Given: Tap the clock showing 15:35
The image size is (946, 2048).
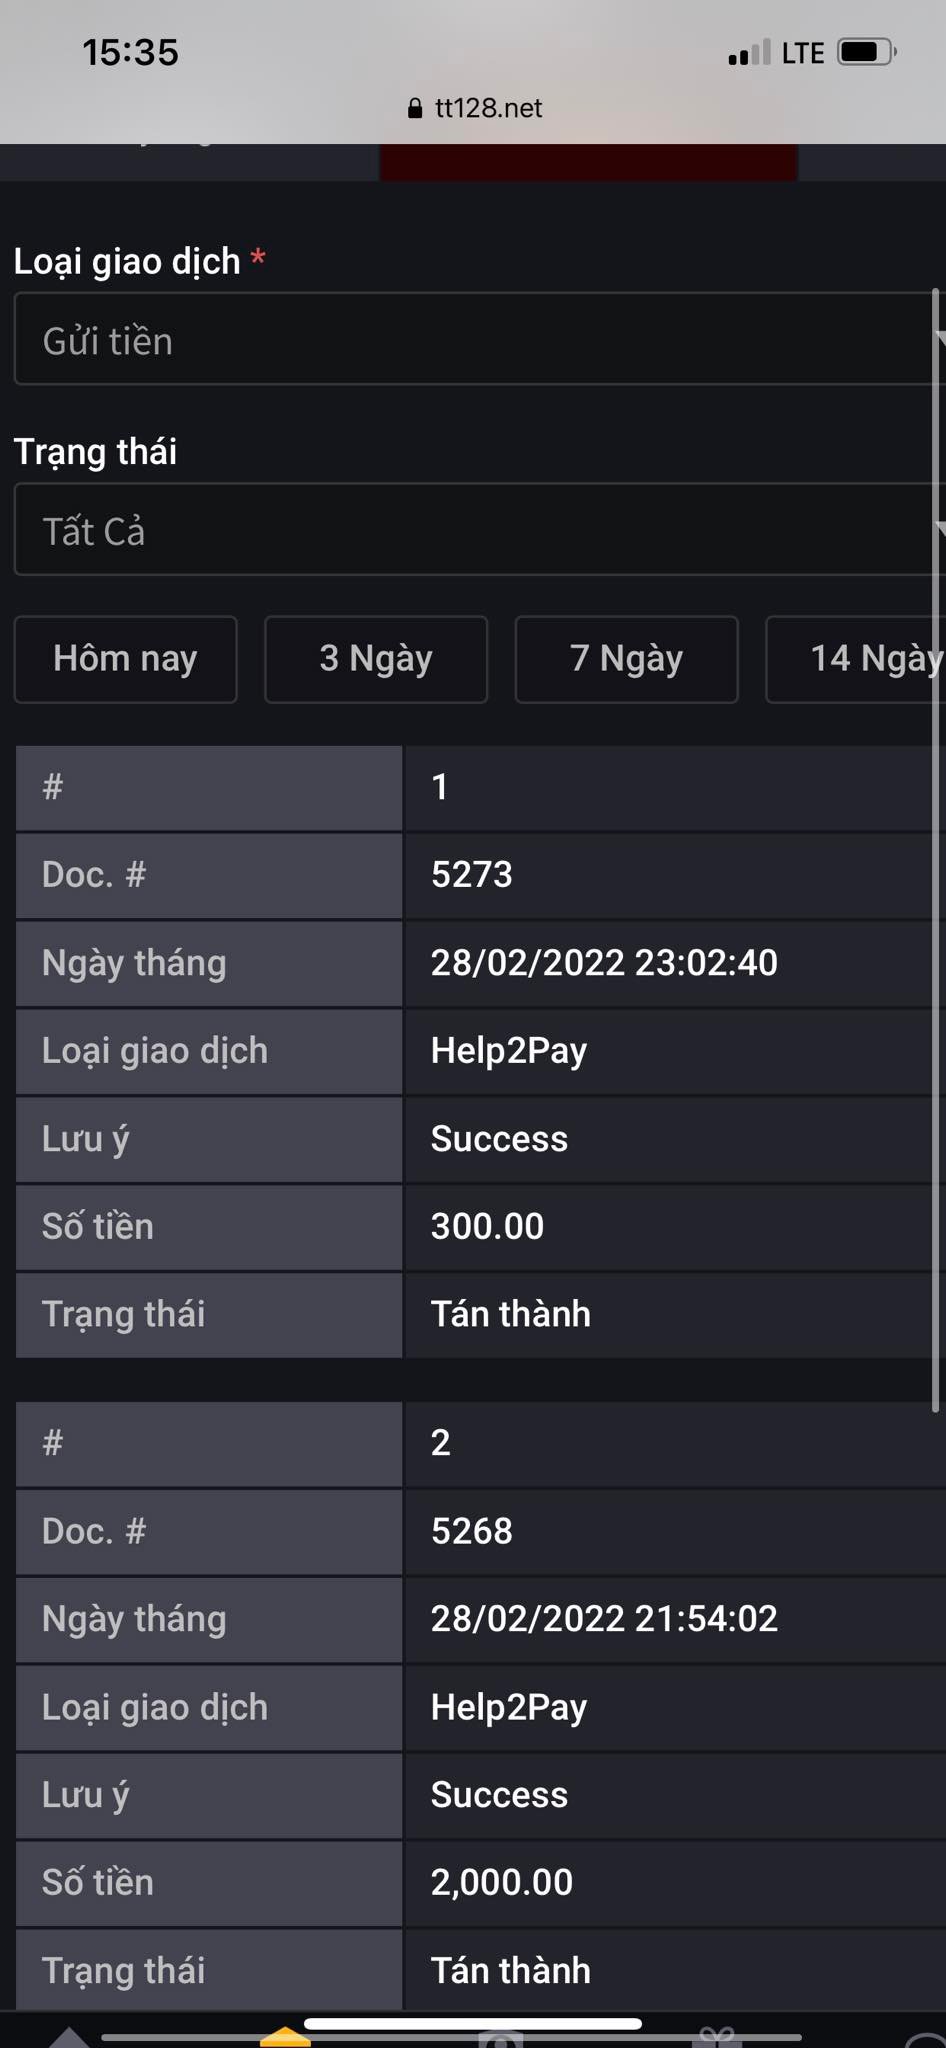Looking at the screenshot, I should click(130, 52).
